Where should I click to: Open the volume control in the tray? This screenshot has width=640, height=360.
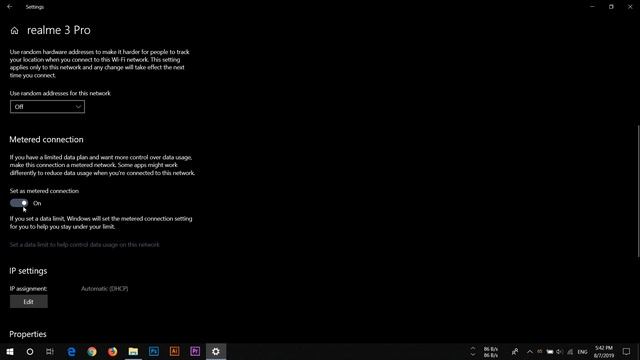pos(560,351)
